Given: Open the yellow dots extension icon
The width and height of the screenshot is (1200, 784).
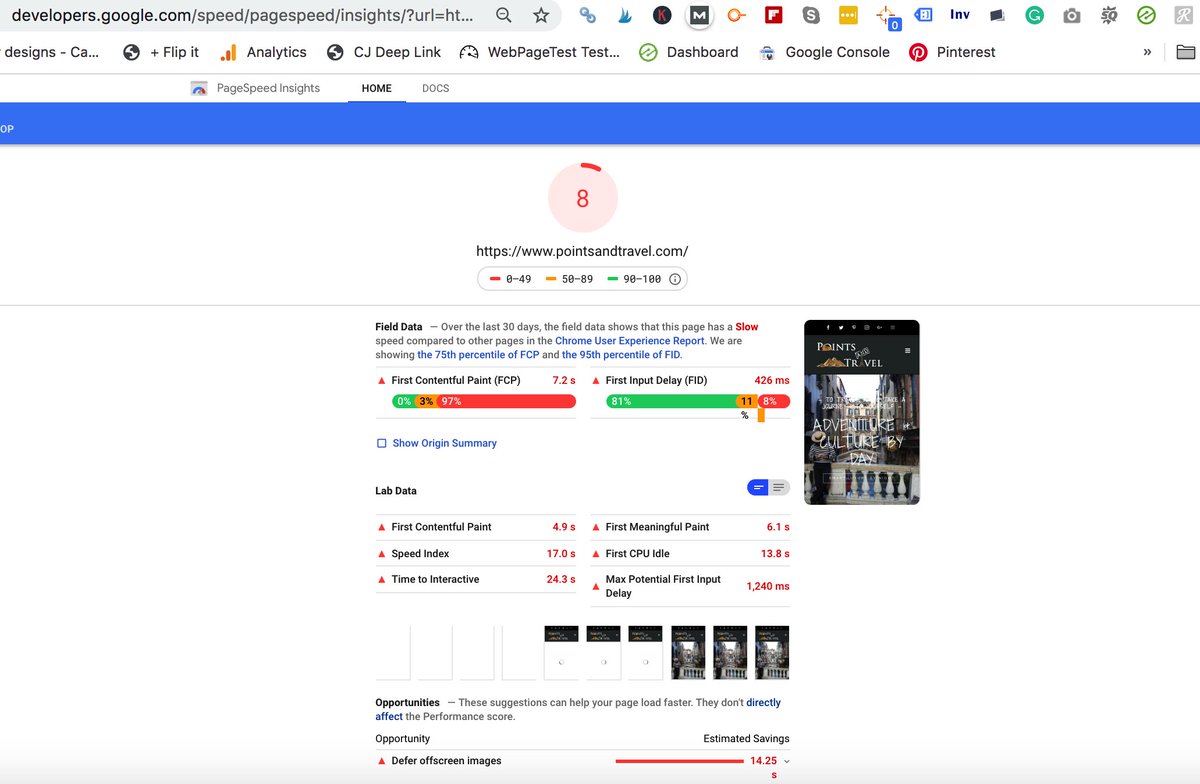Looking at the screenshot, I should (847, 15).
